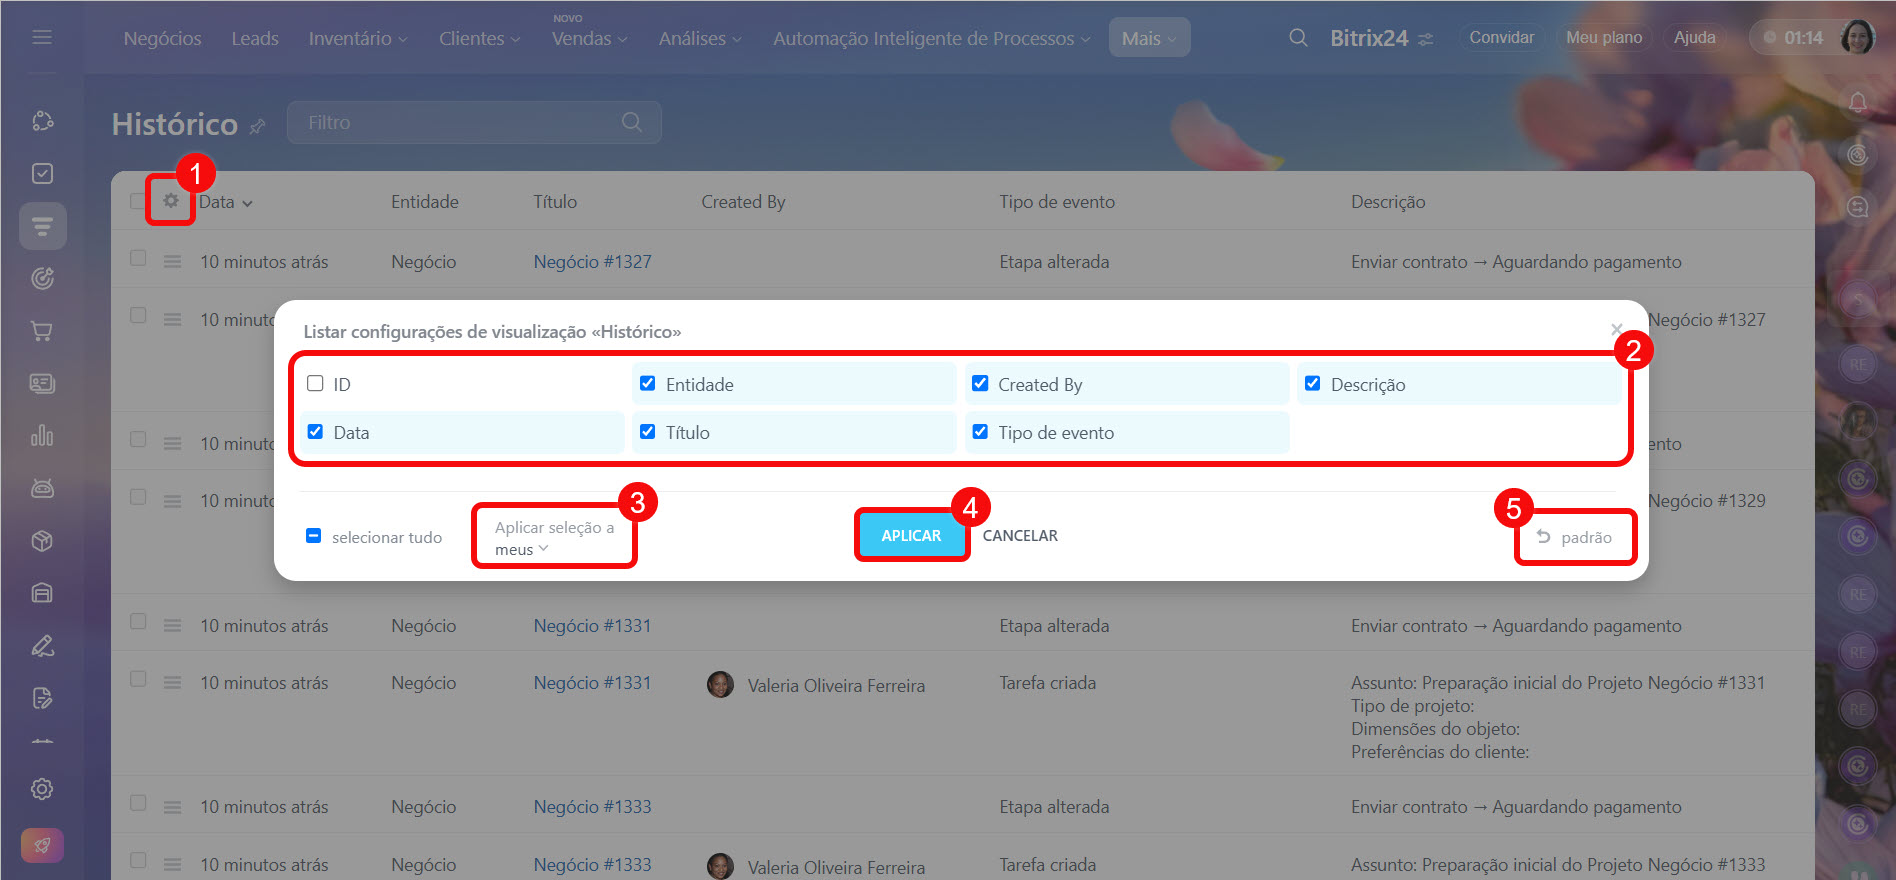Enable the ID column checkbox
This screenshot has width=1896, height=880.
[316, 384]
